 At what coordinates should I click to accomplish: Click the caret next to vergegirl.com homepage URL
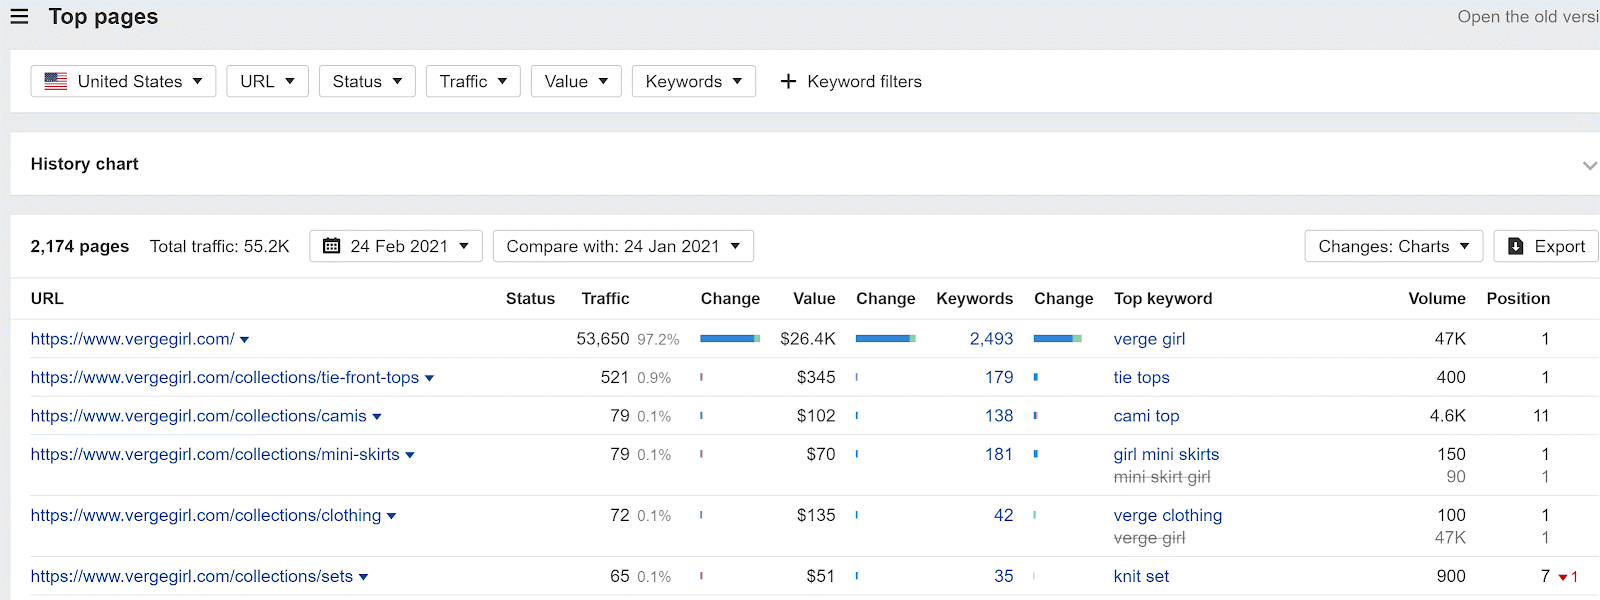pyautogui.click(x=245, y=340)
